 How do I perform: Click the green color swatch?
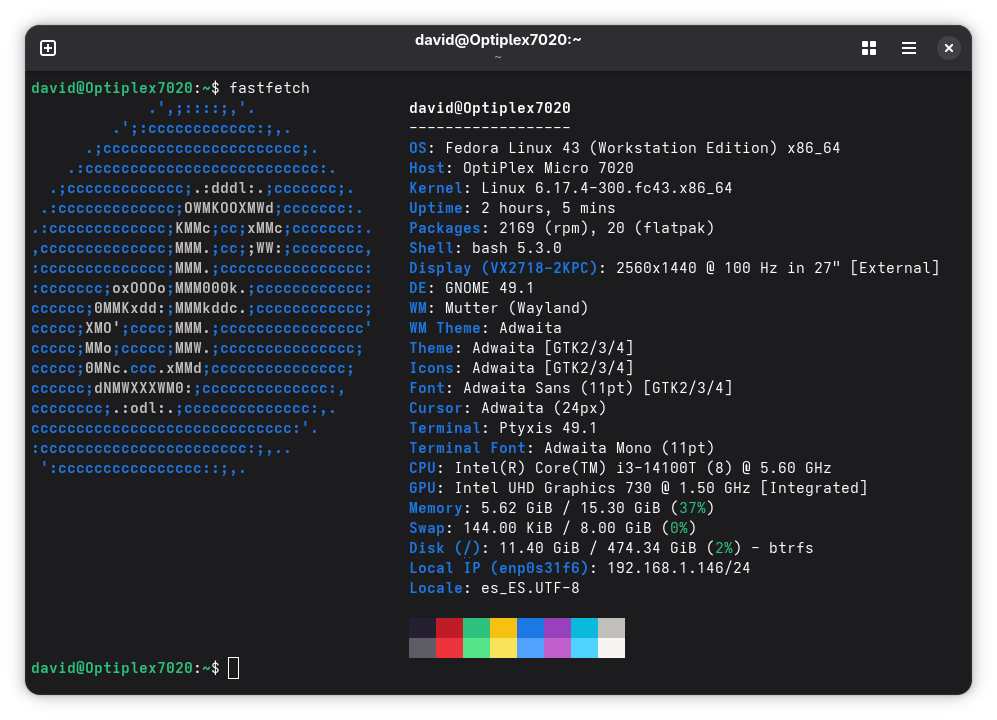point(475,637)
